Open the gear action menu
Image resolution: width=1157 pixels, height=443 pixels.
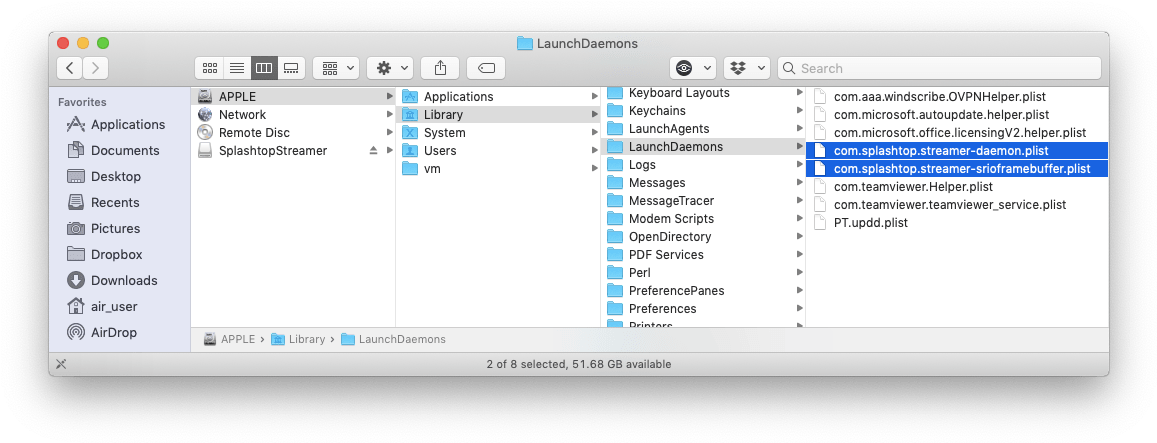click(x=390, y=68)
